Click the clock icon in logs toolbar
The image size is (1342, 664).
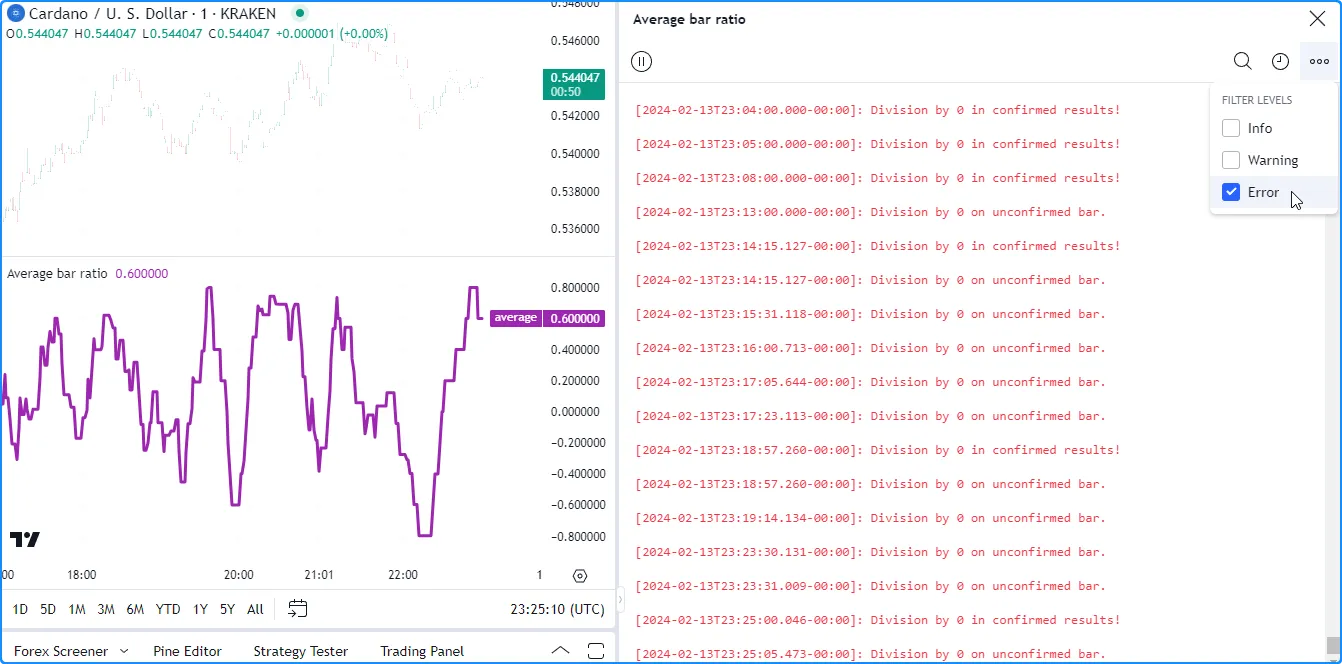tap(1280, 62)
